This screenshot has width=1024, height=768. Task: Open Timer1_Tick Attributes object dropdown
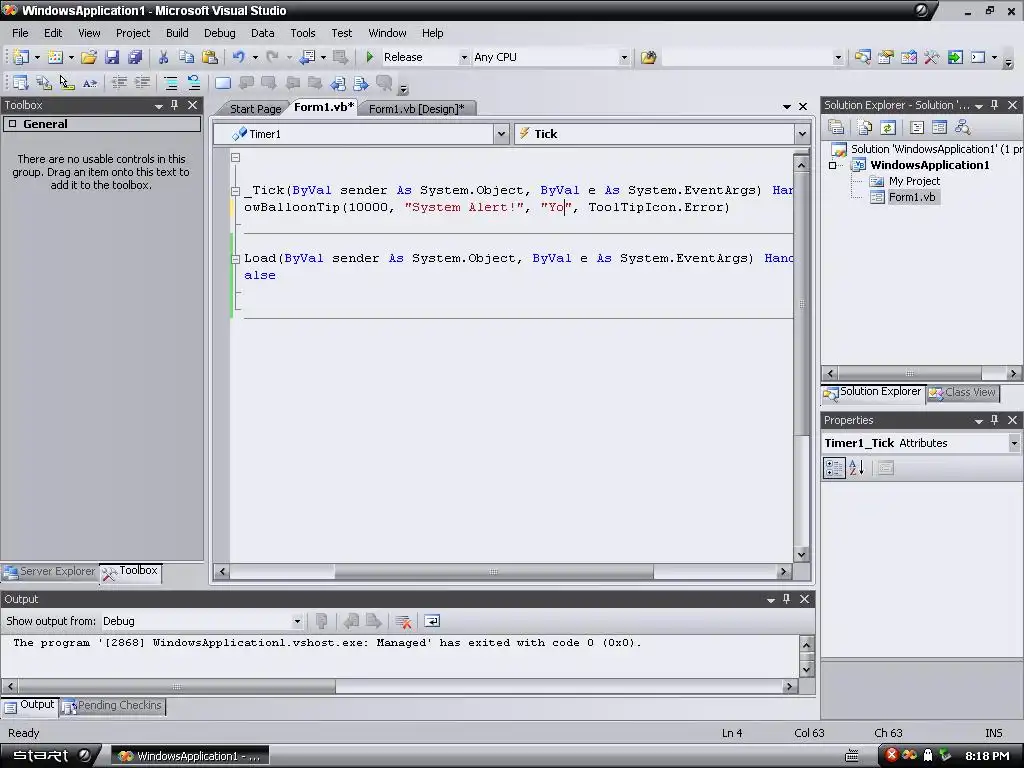point(1014,443)
